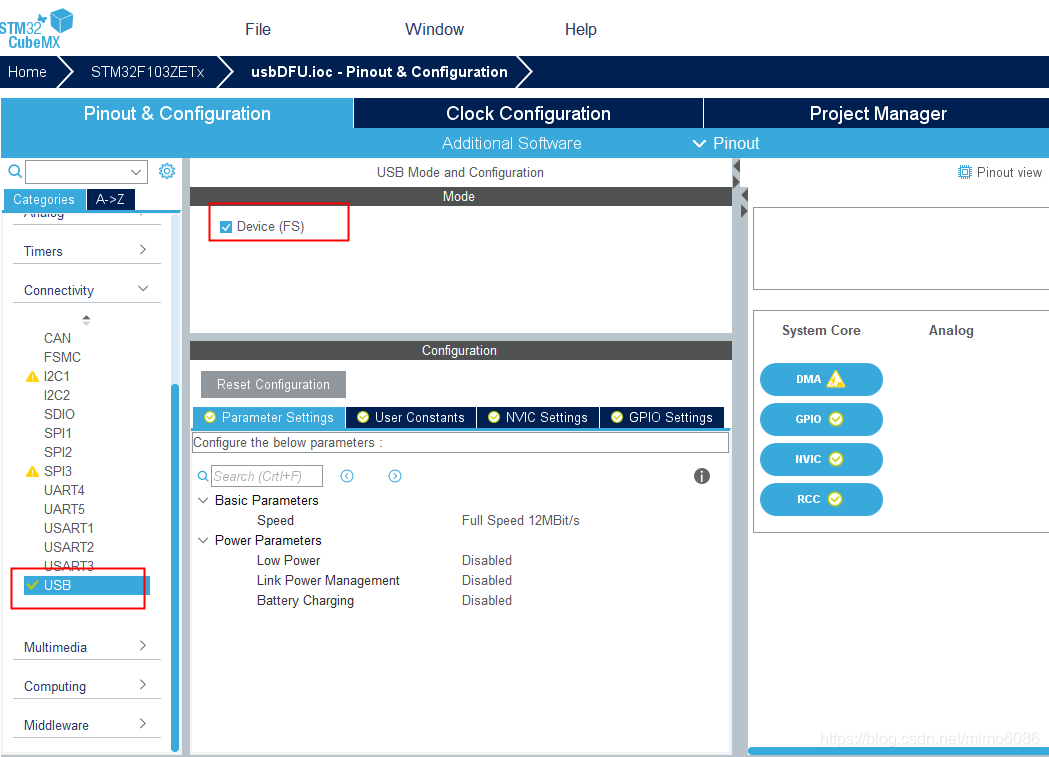The height and width of the screenshot is (757, 1049).
Task: Open the NVIC Settings tab
Action: 539,417
